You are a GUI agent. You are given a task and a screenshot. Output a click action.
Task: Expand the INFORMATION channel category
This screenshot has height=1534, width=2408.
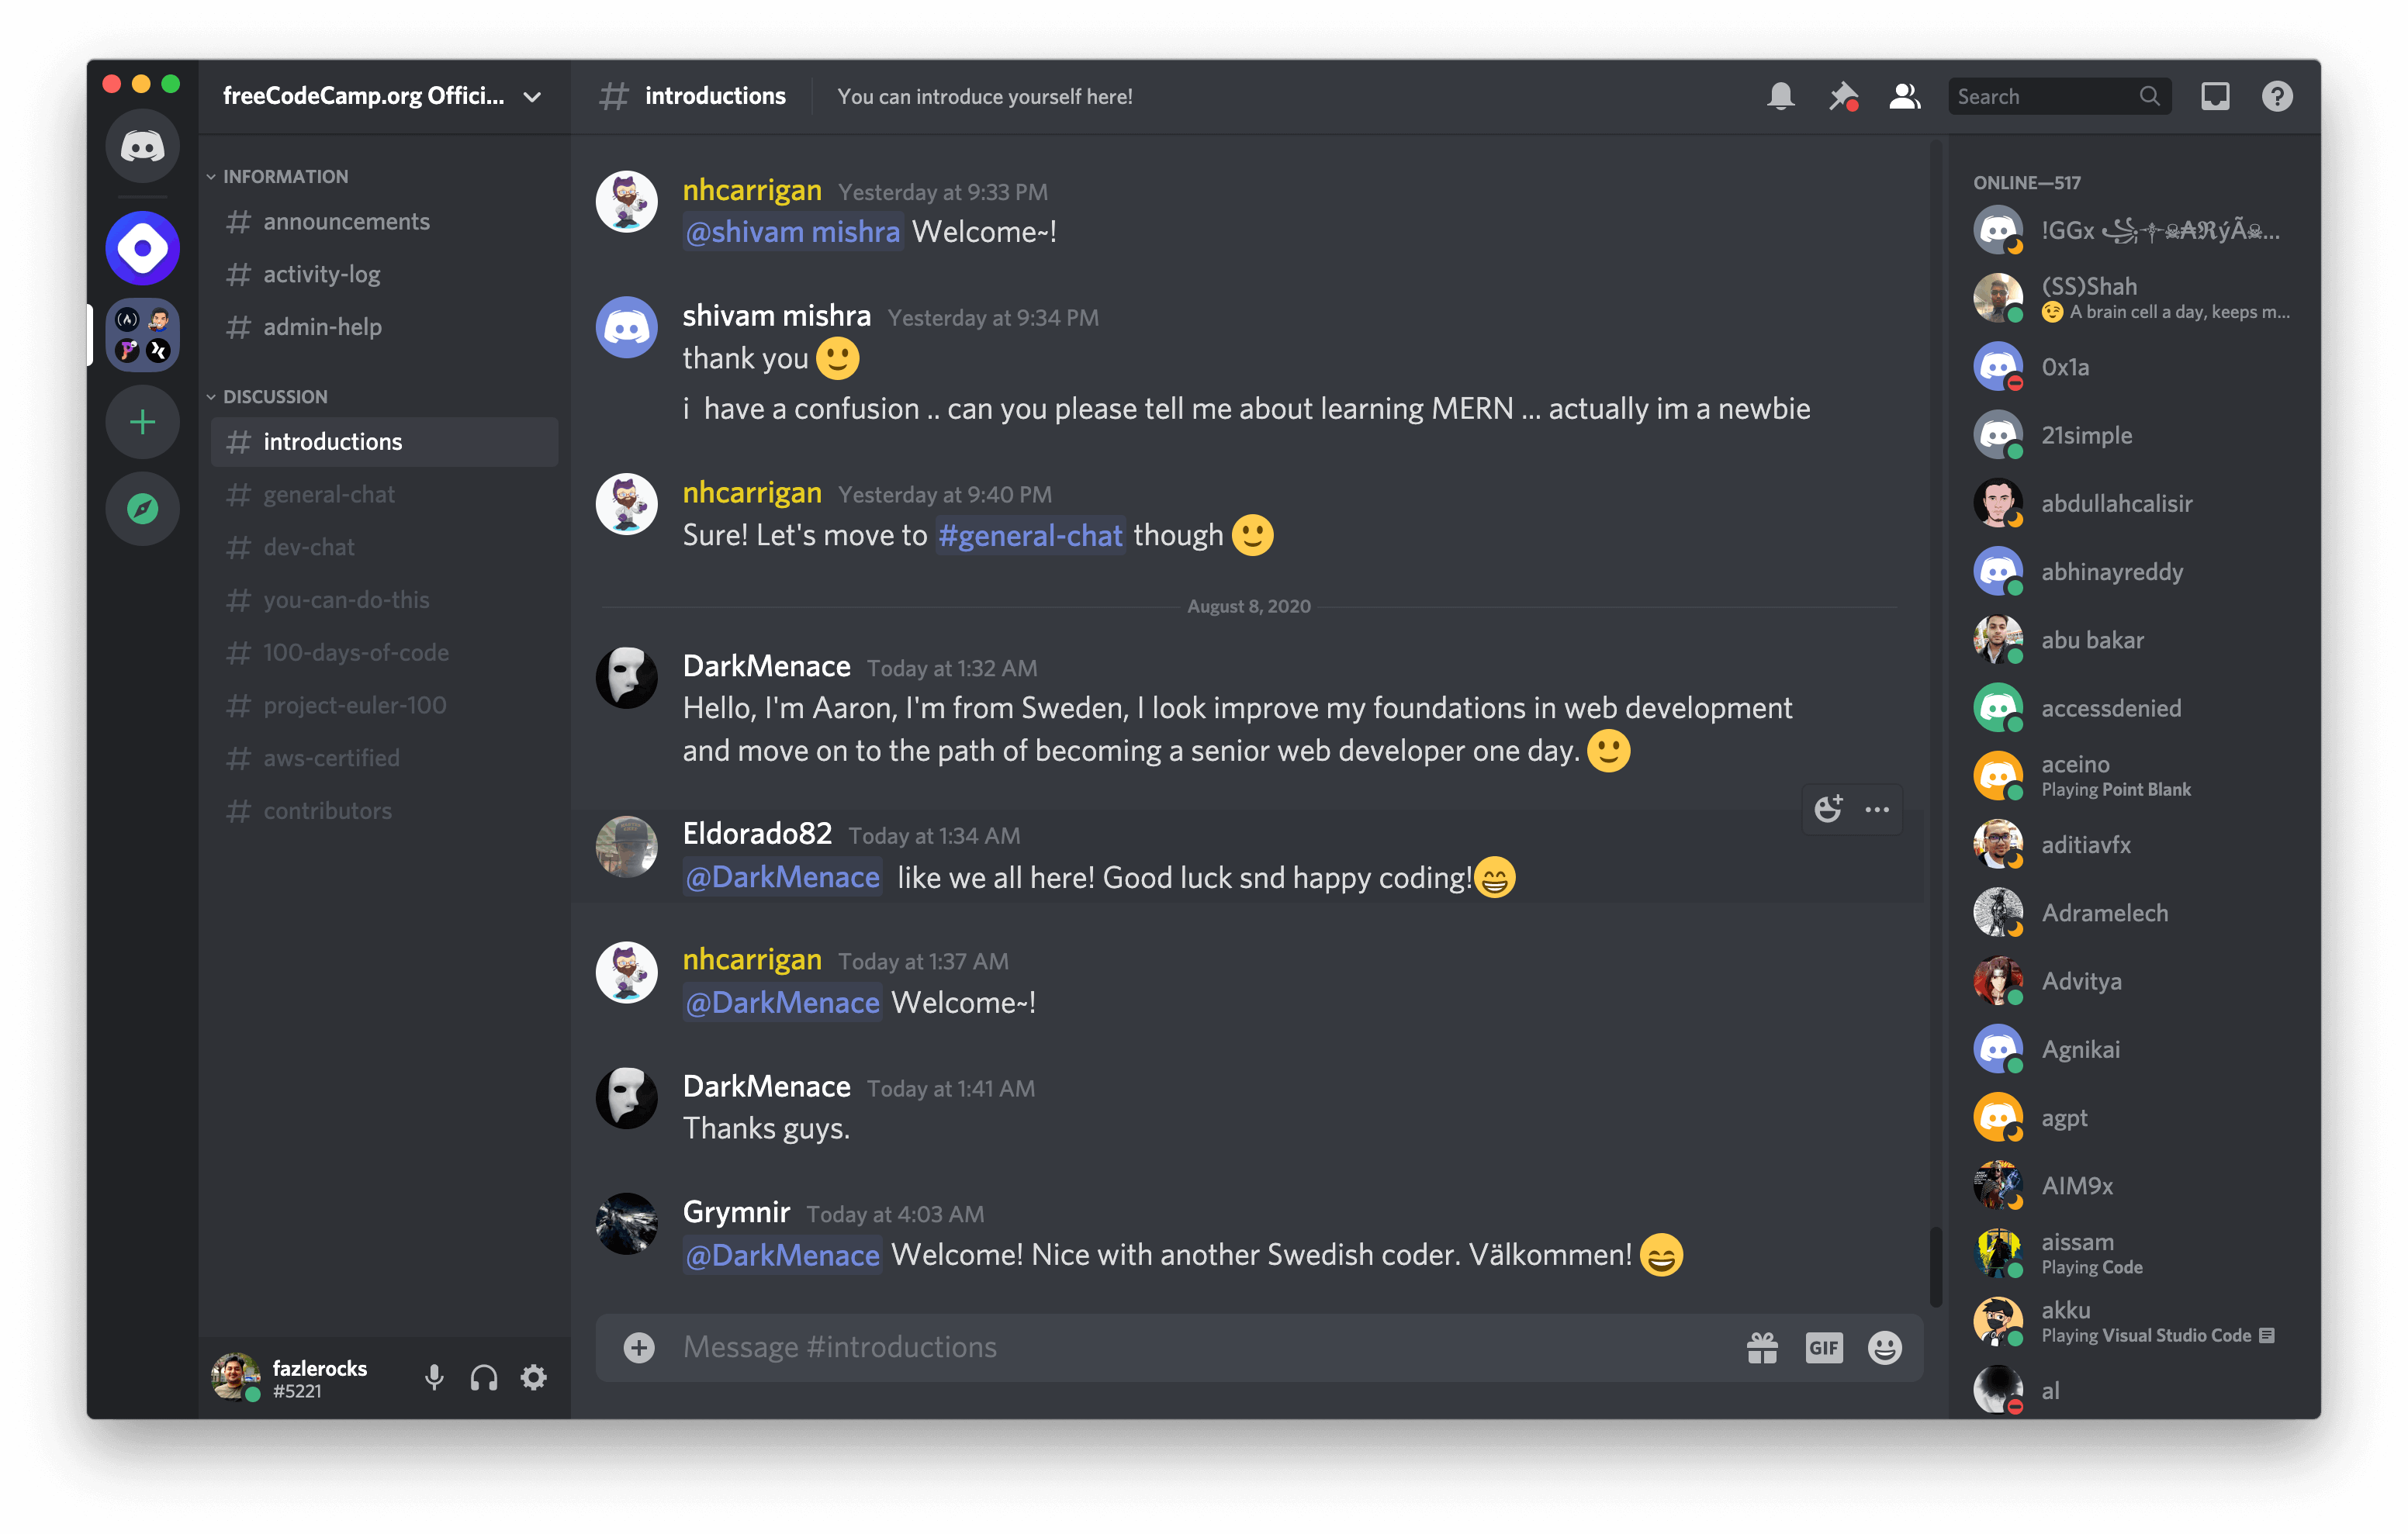(x=282, y=174)
